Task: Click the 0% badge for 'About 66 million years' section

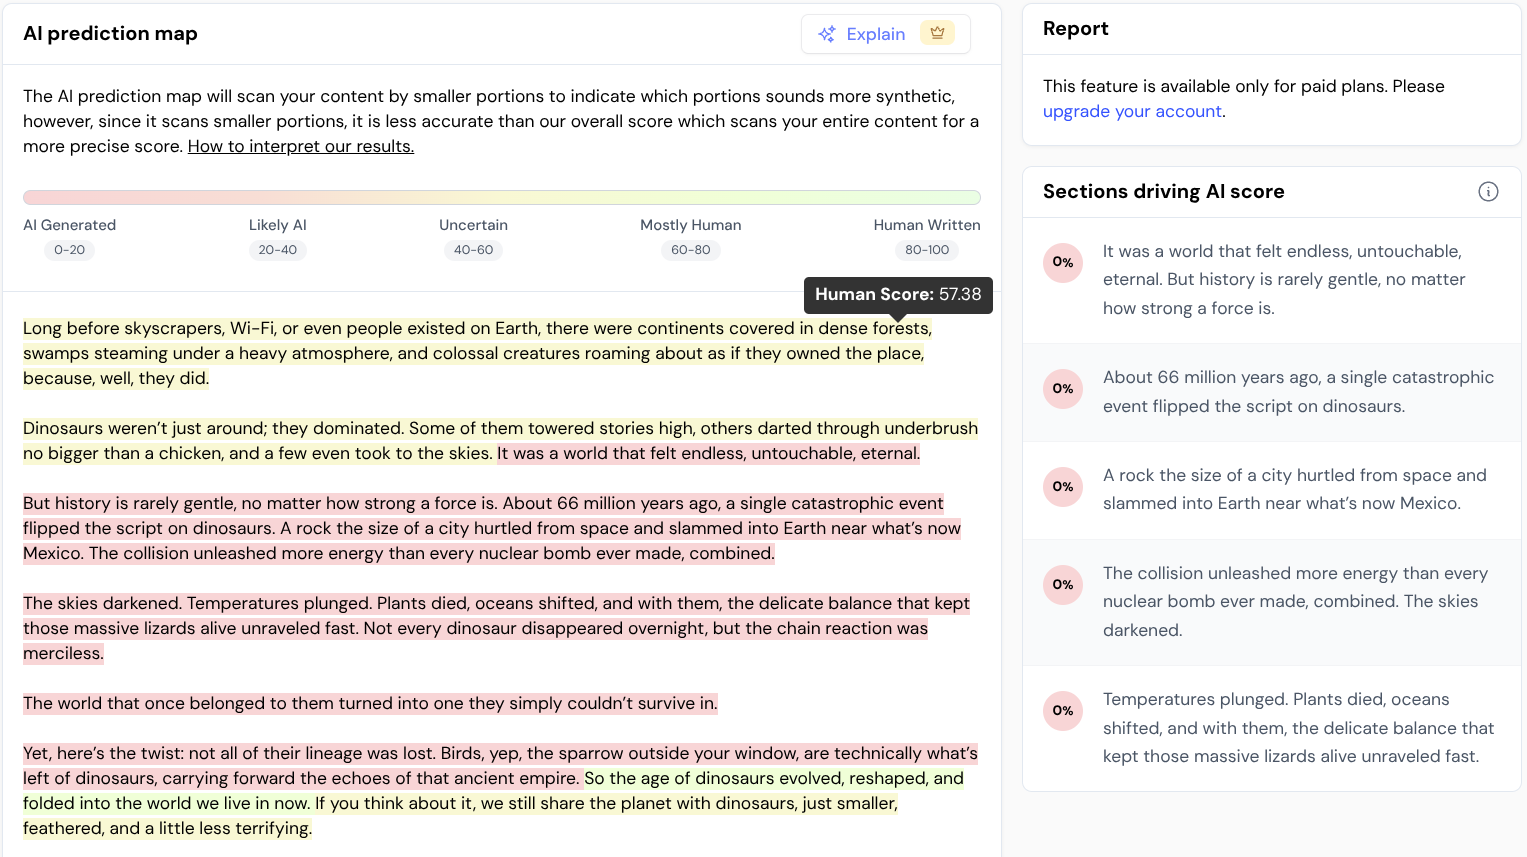Action: pyautogui.click(x=1062, y=388)
